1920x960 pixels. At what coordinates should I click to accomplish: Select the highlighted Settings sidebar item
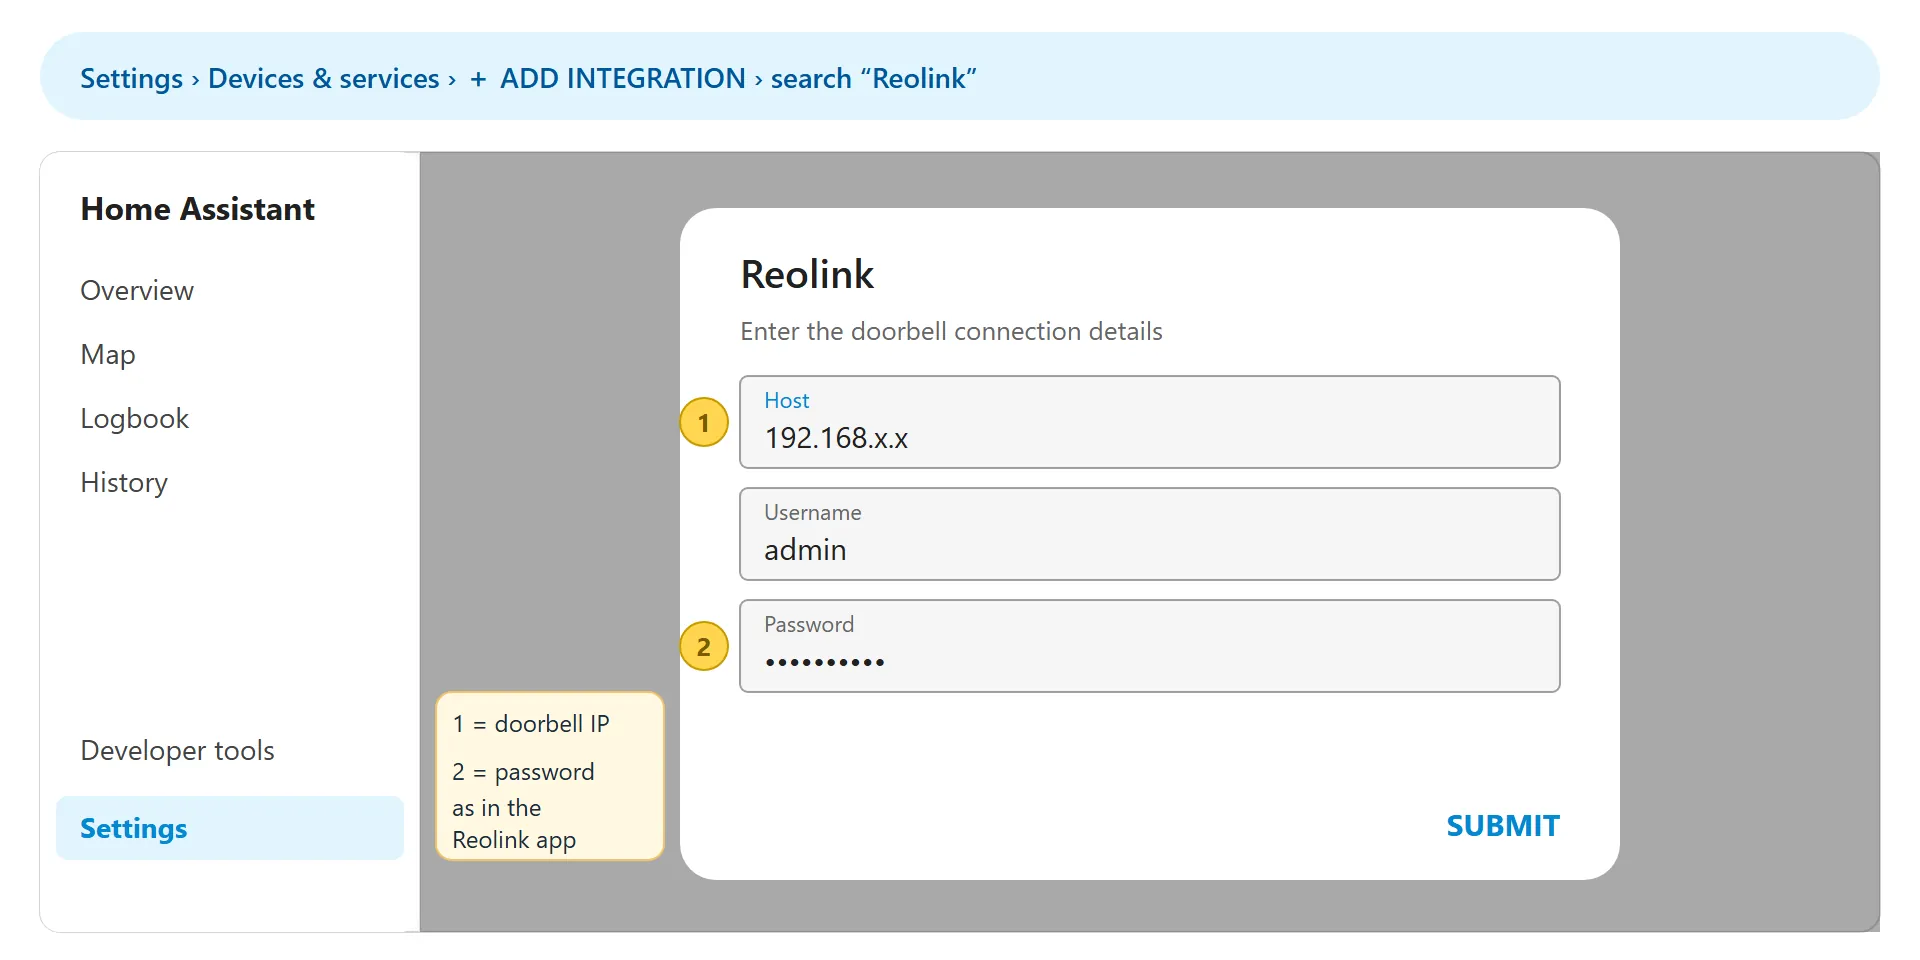pos(230,828)
